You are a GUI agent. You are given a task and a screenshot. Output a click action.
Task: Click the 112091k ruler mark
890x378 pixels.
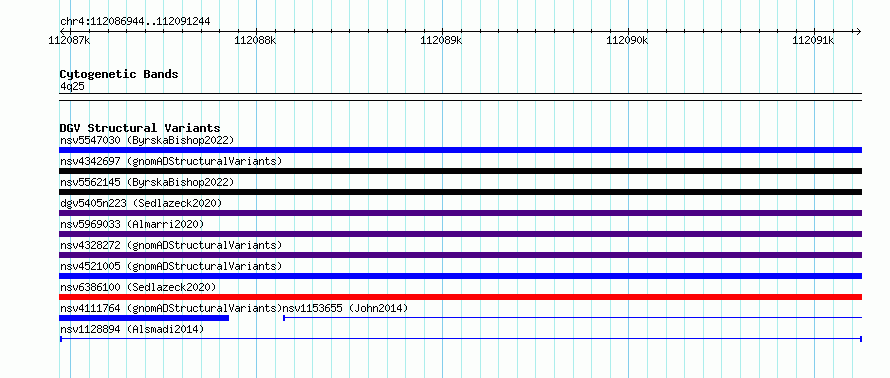pos(814,40)
